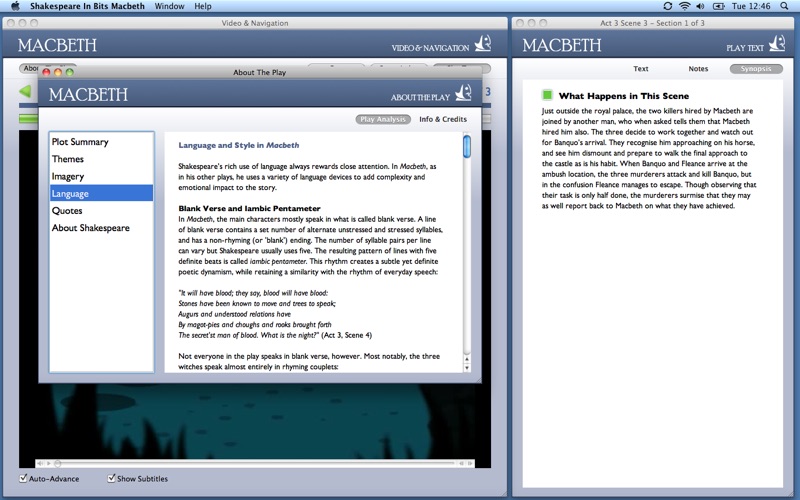800x500 pixels.
Task: Click the step-forward button on video bar
Action: (469, 463)
